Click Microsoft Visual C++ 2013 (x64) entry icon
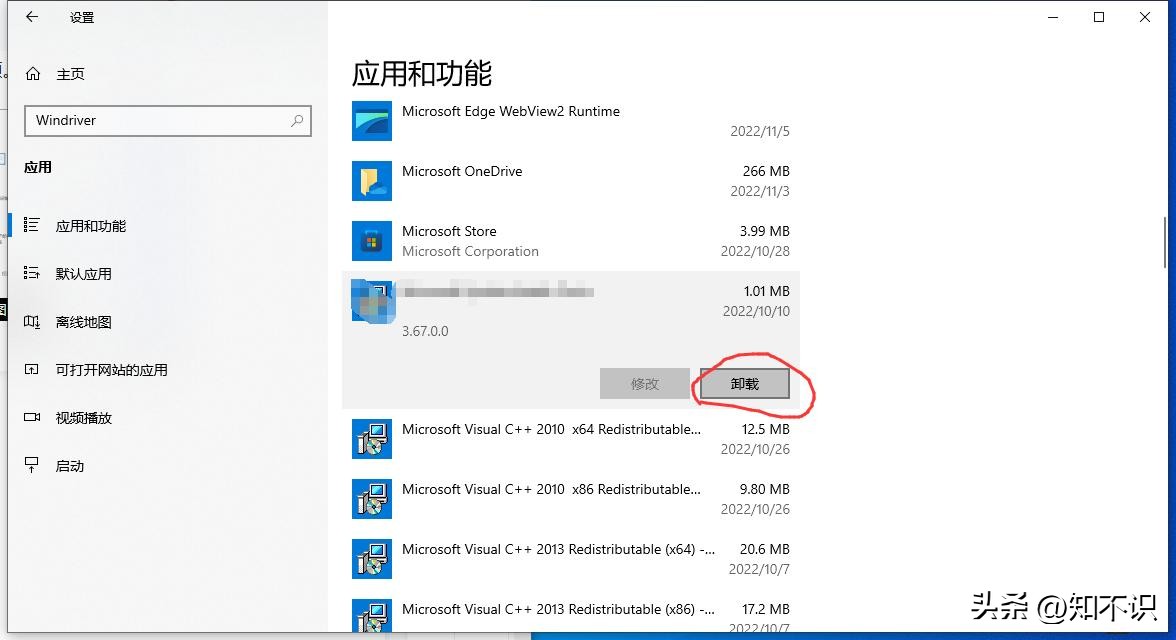Screen dimensions: 1176x640 (371, 558)
